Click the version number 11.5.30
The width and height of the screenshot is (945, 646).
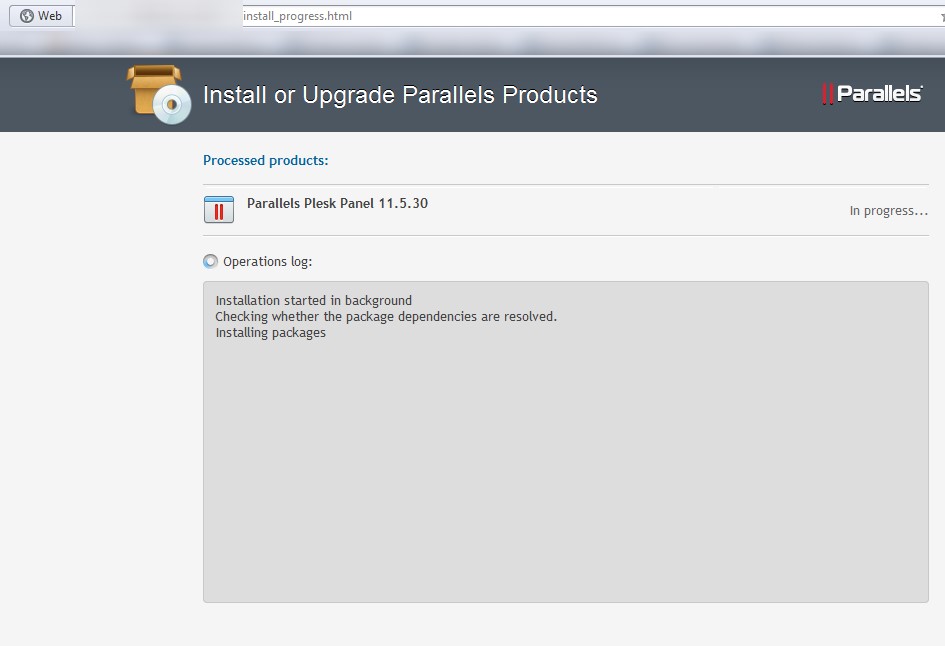click(403, 203)
